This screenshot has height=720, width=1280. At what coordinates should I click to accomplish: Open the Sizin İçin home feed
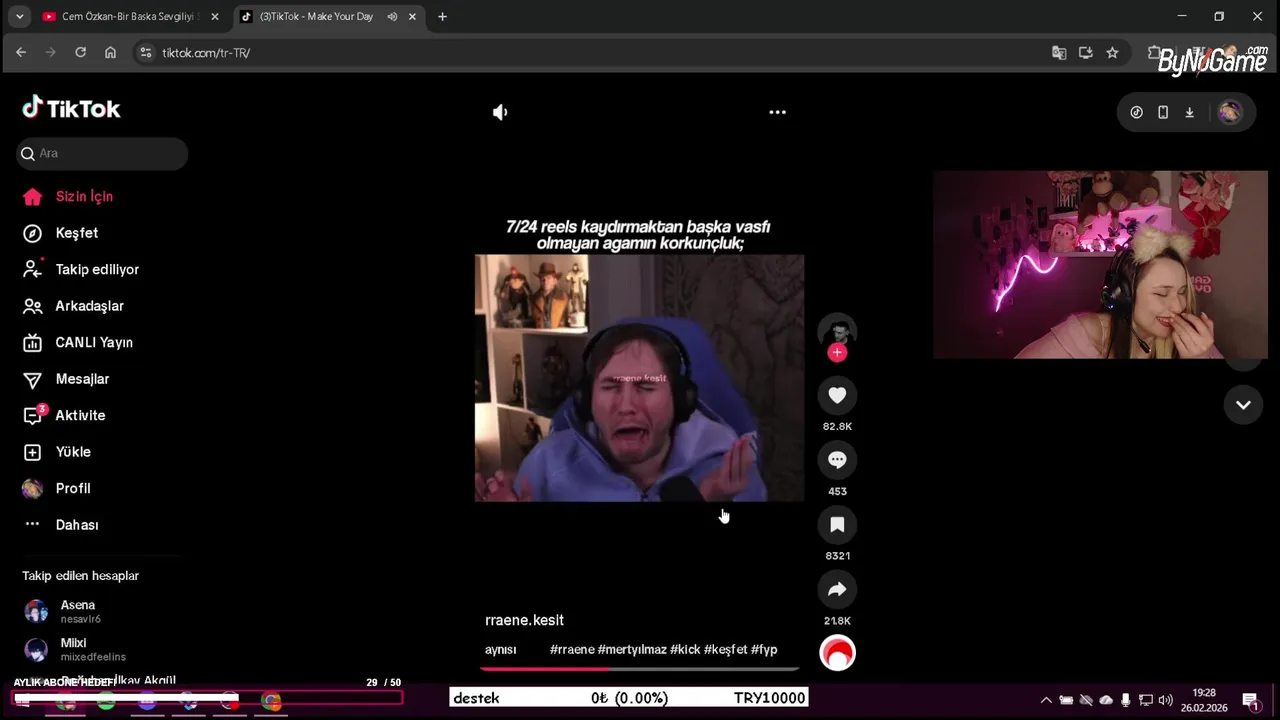[68, 197]
